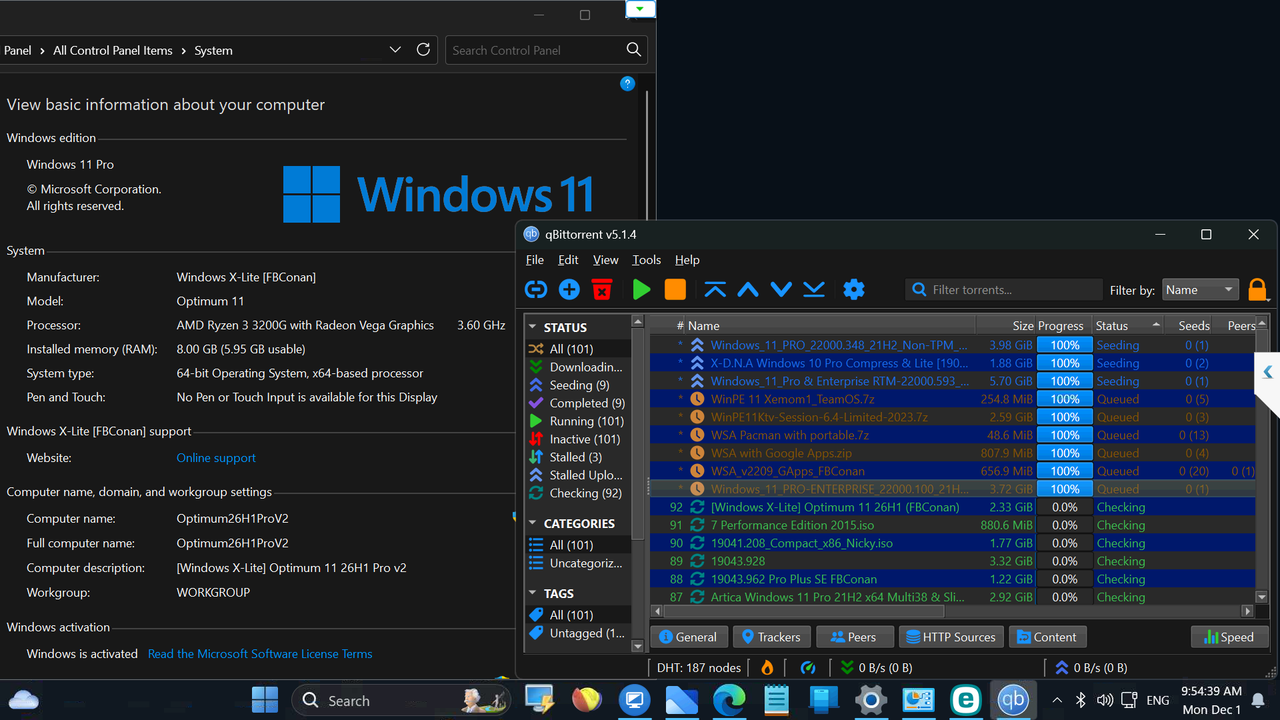Click upload speed 0 B/s status entry

[1091, 667]
